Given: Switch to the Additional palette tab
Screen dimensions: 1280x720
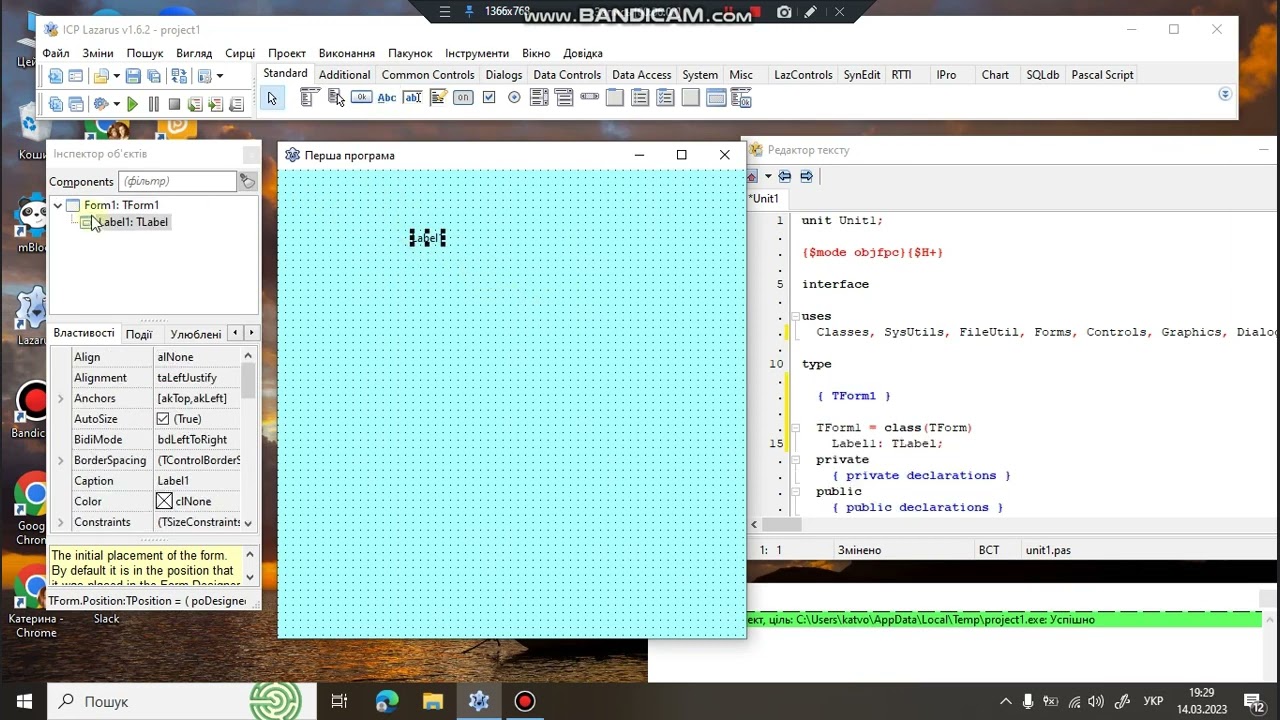Looking at the screenshot, I should (345, 75).
